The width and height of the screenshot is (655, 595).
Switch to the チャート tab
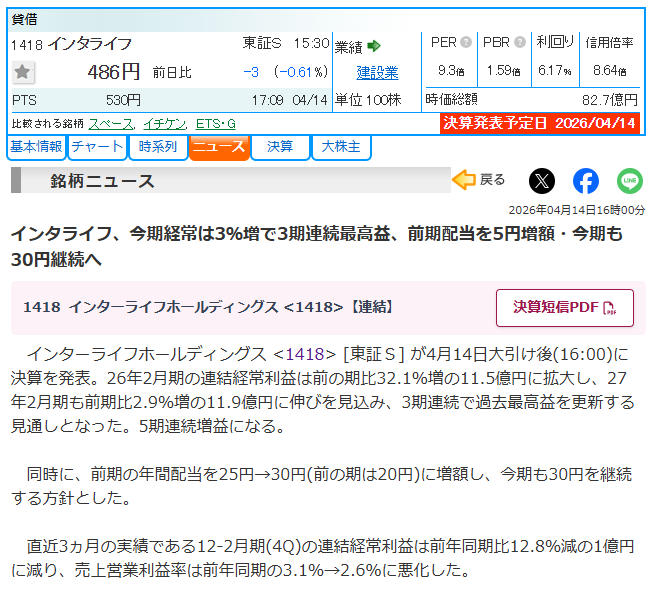[97, 147]
